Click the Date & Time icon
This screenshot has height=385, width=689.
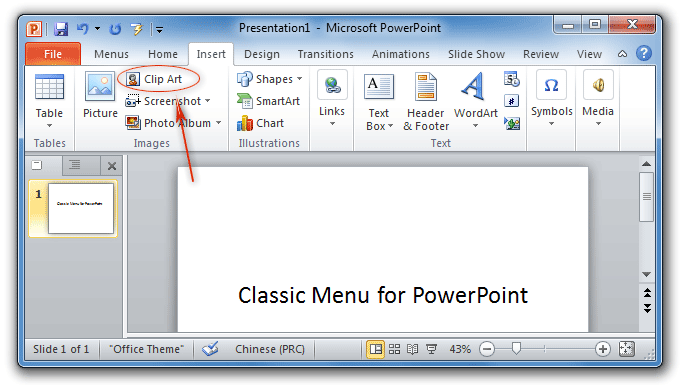[512, 79]
